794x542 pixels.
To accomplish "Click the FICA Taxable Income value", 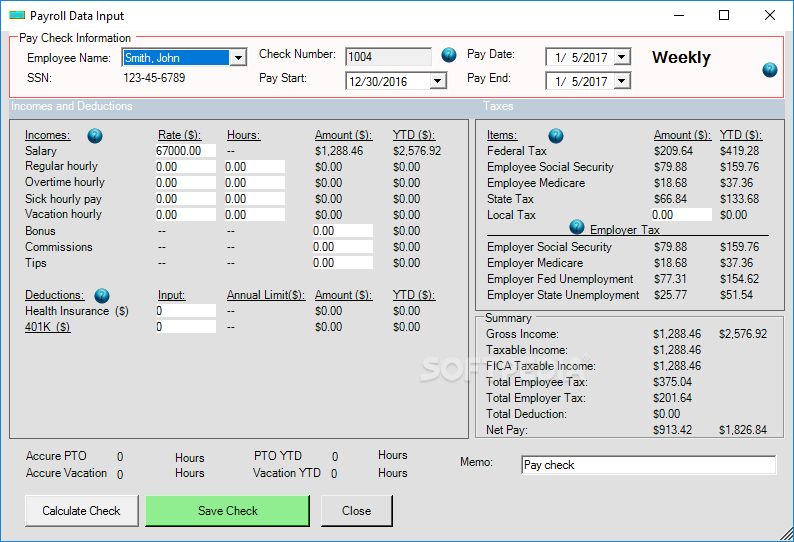I will pyautogui.click(x=677, y=366).
